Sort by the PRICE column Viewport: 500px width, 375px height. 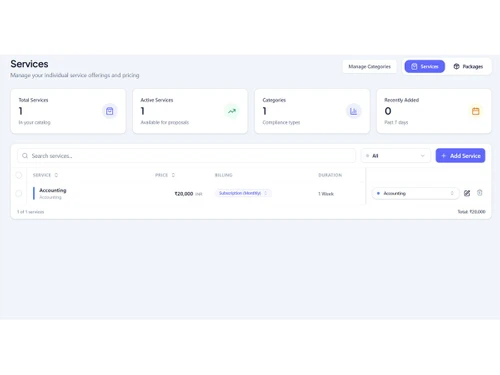(x=165, y=175)
